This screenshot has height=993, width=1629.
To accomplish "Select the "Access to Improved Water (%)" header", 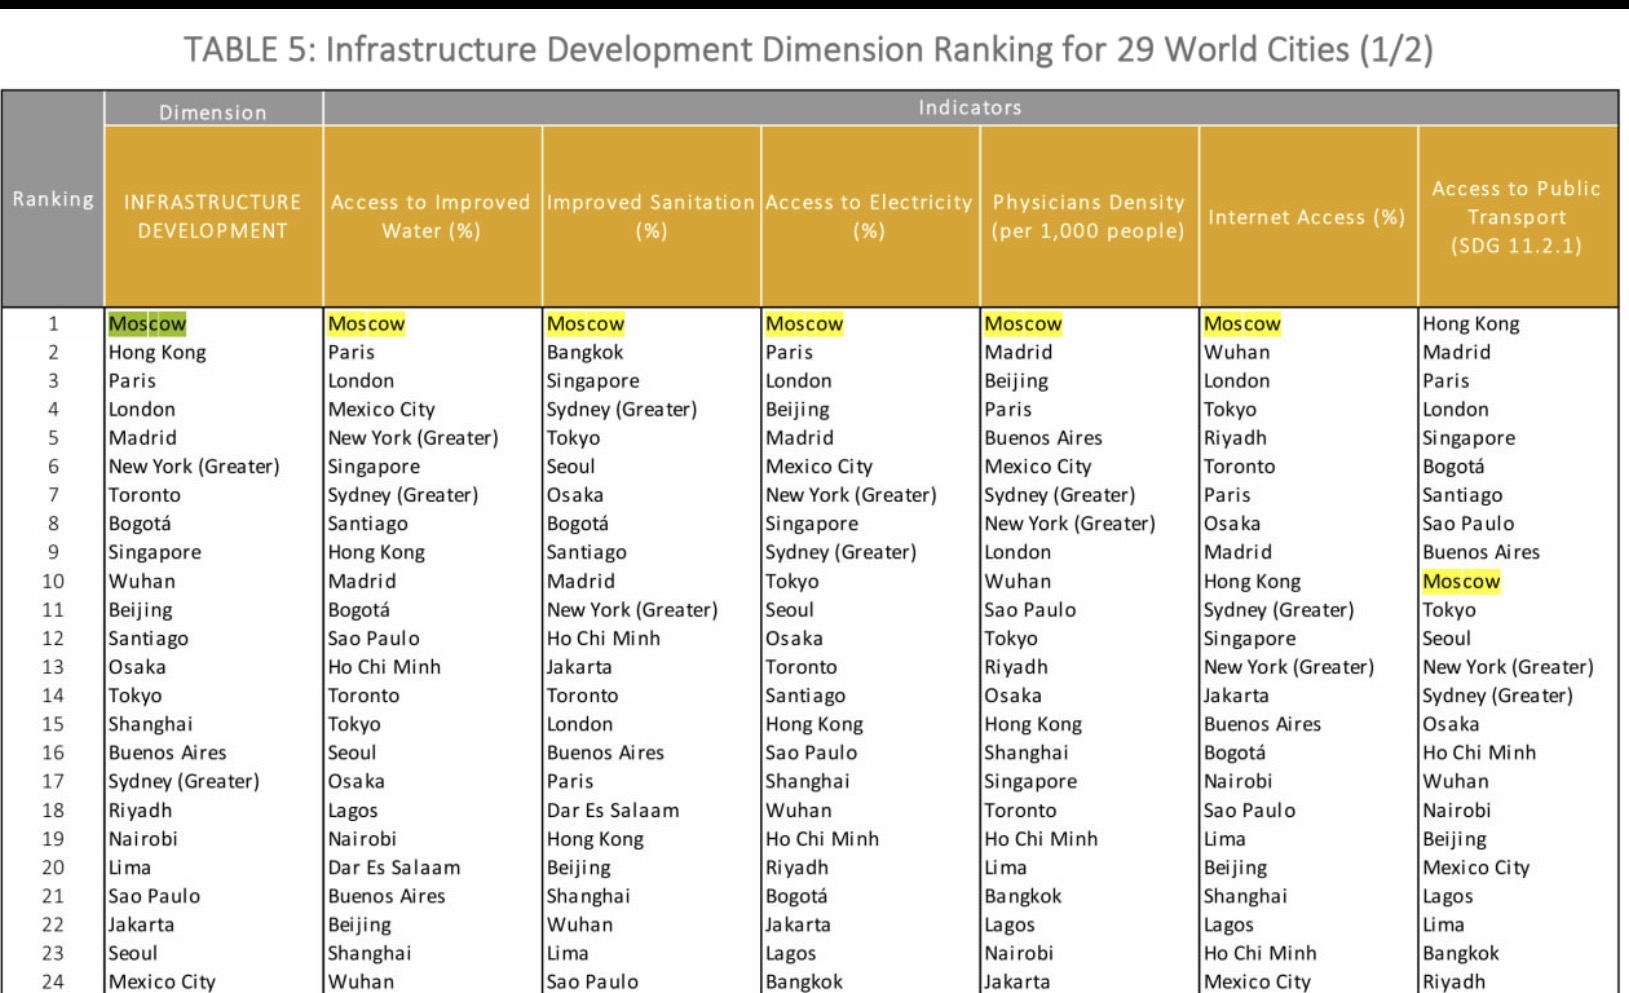I will (x=431, y=216).
